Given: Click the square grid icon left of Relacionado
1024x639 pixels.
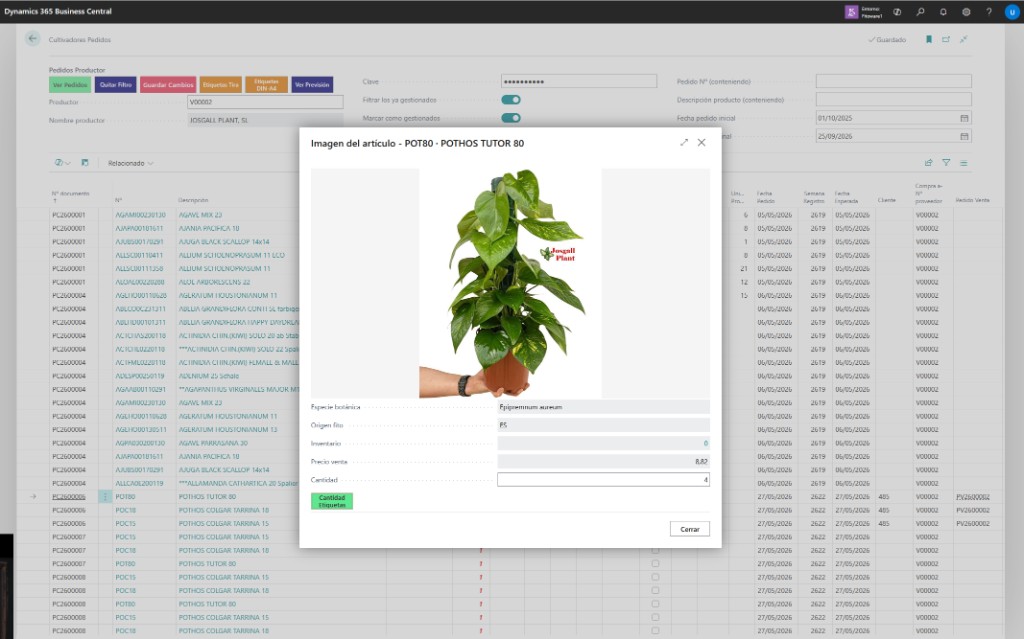Looking at the screenshot, I should point(85,163).
